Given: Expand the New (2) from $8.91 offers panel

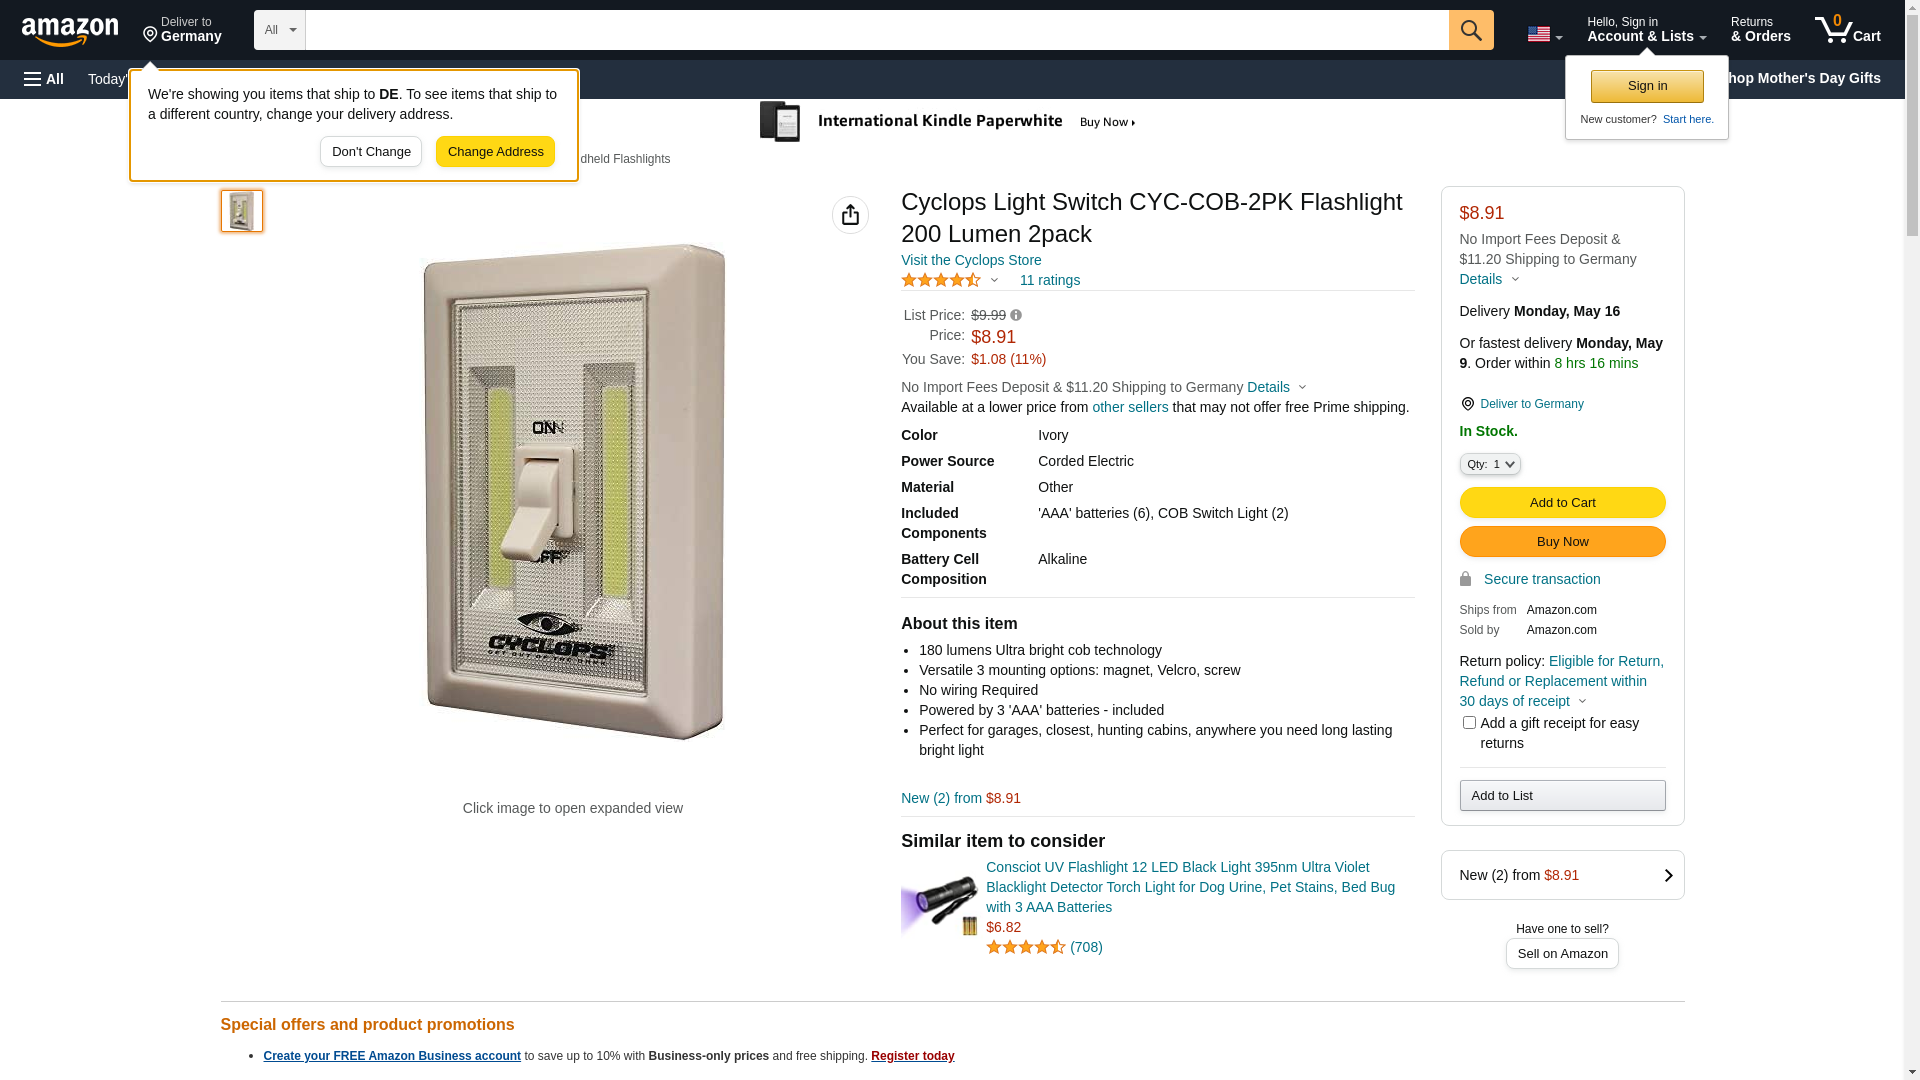Looking at the screenshot, I should coord(1562,875).
